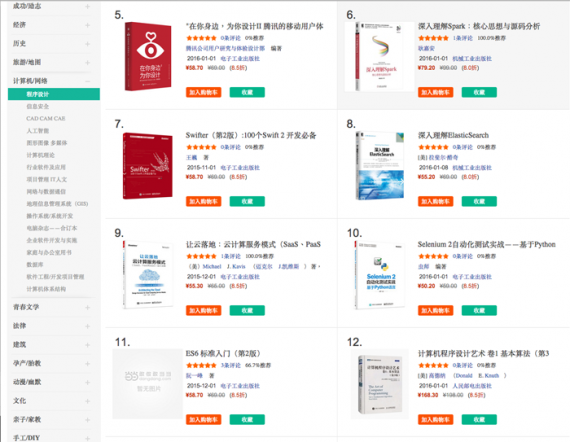The height and width of the screenshot is (442, 570).
Task: Open the 深入理解Spark：核心思想与源码分析 title link
Action: pos(479,26)
